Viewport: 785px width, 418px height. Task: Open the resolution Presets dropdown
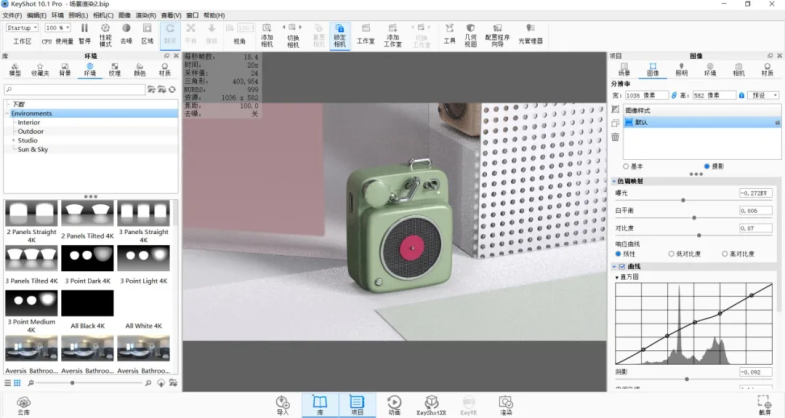click(x=763, y=95)
